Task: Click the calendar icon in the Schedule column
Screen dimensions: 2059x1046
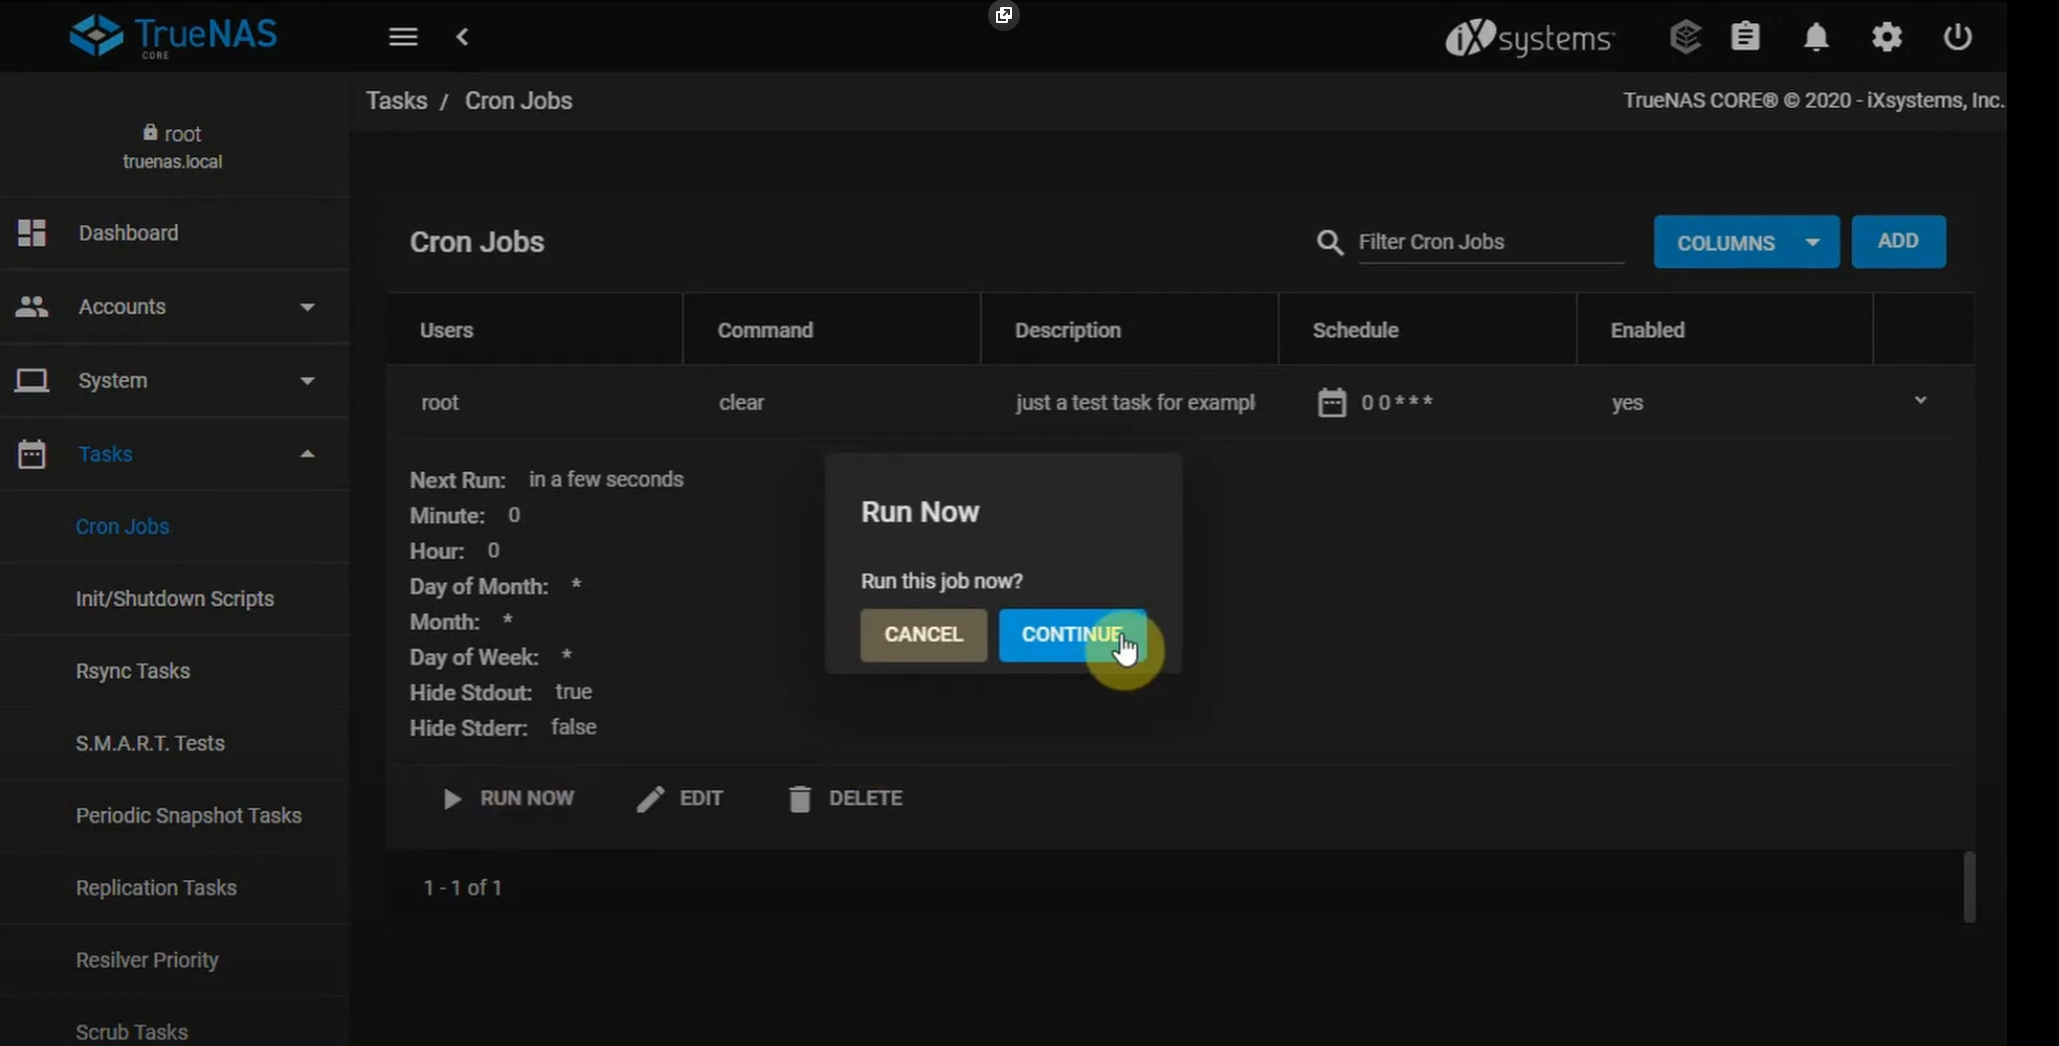Action: pyautogui.click(x=1333, y=402)
